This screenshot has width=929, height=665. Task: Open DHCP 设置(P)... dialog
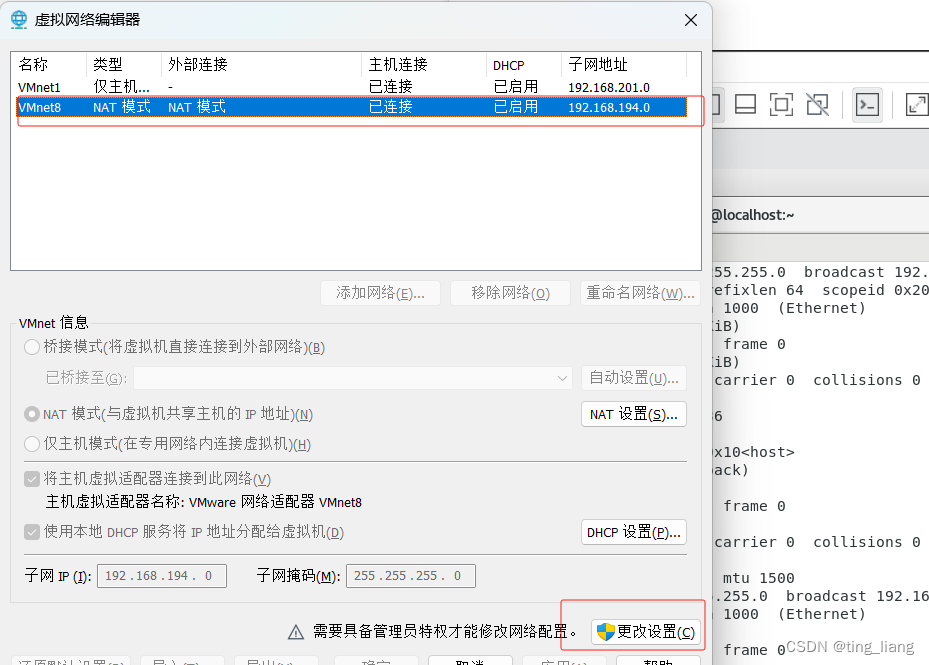634,532
